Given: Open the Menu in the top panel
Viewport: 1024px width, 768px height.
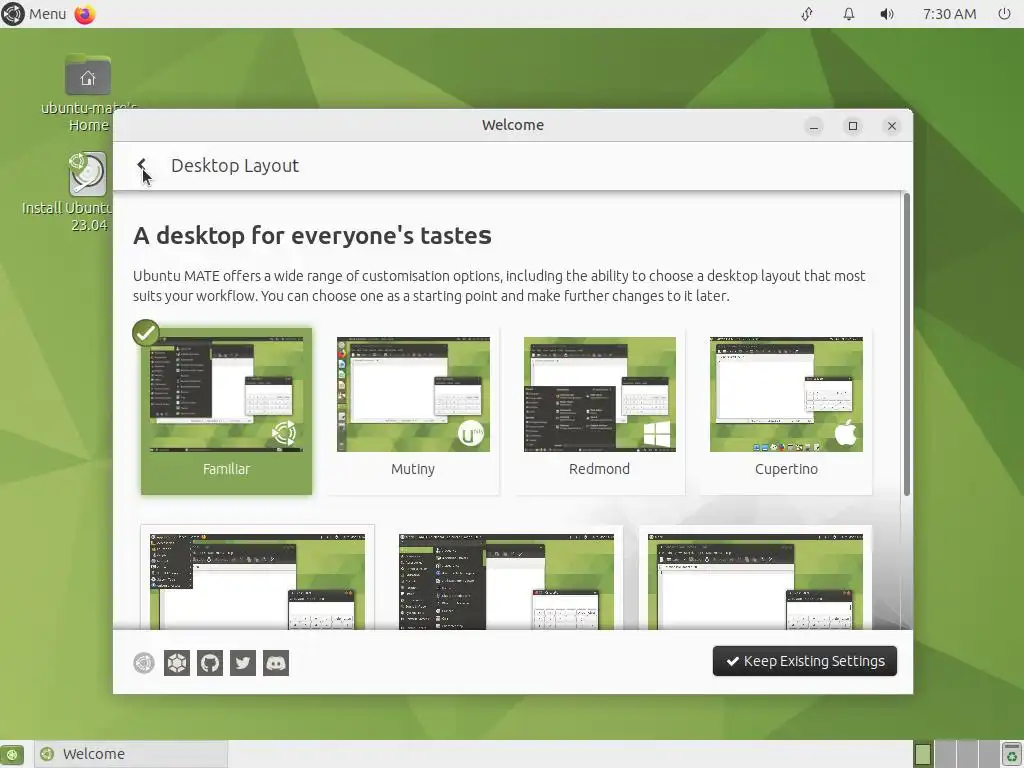Looking at the screenshot, I should tap(34, 14).
